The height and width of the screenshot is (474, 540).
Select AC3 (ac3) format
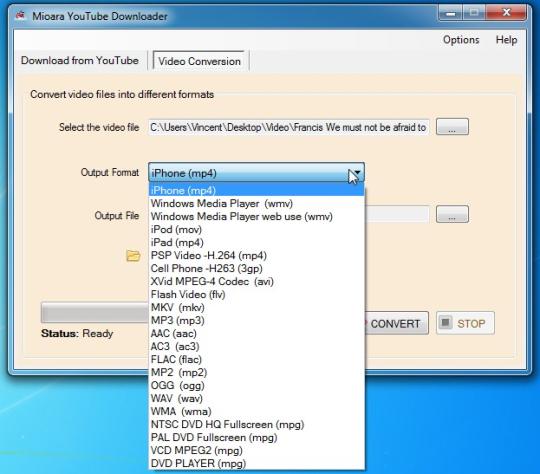257,346
